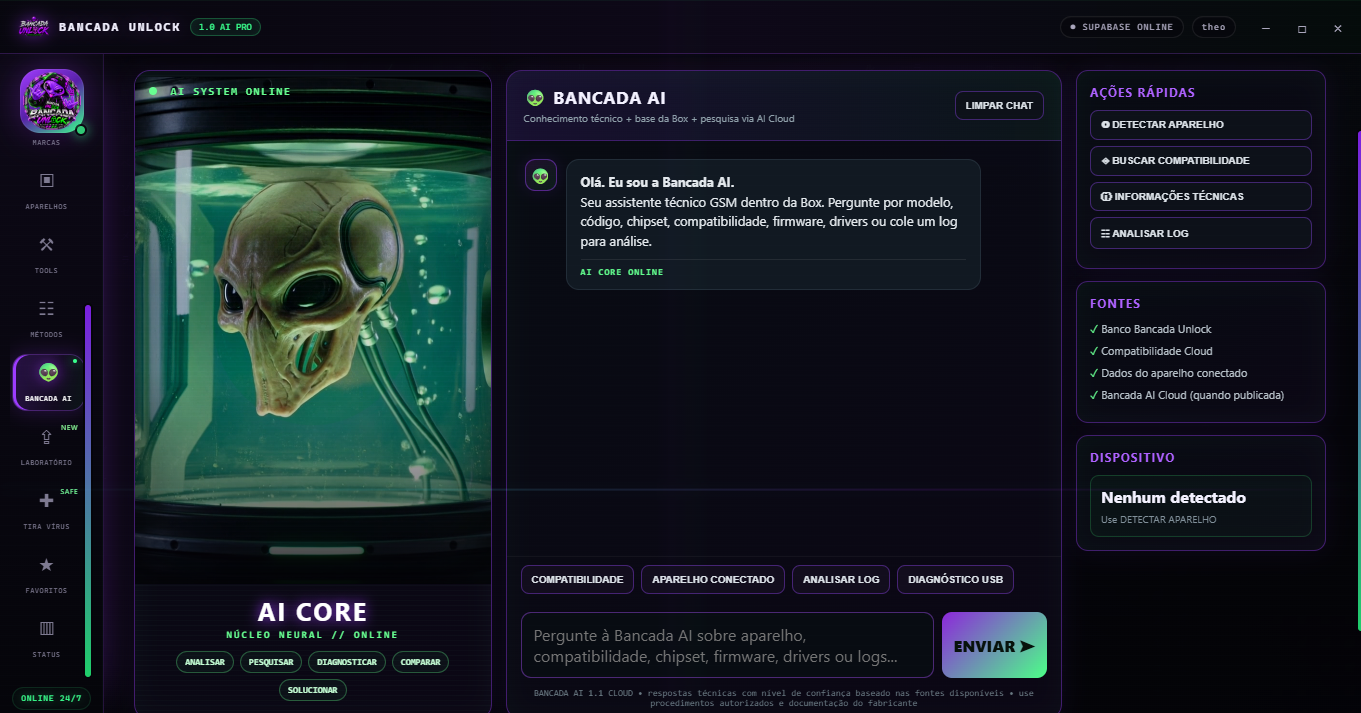1361x713 pixels.
Task: Go to Métodos list icon
Action: (46, 309)
